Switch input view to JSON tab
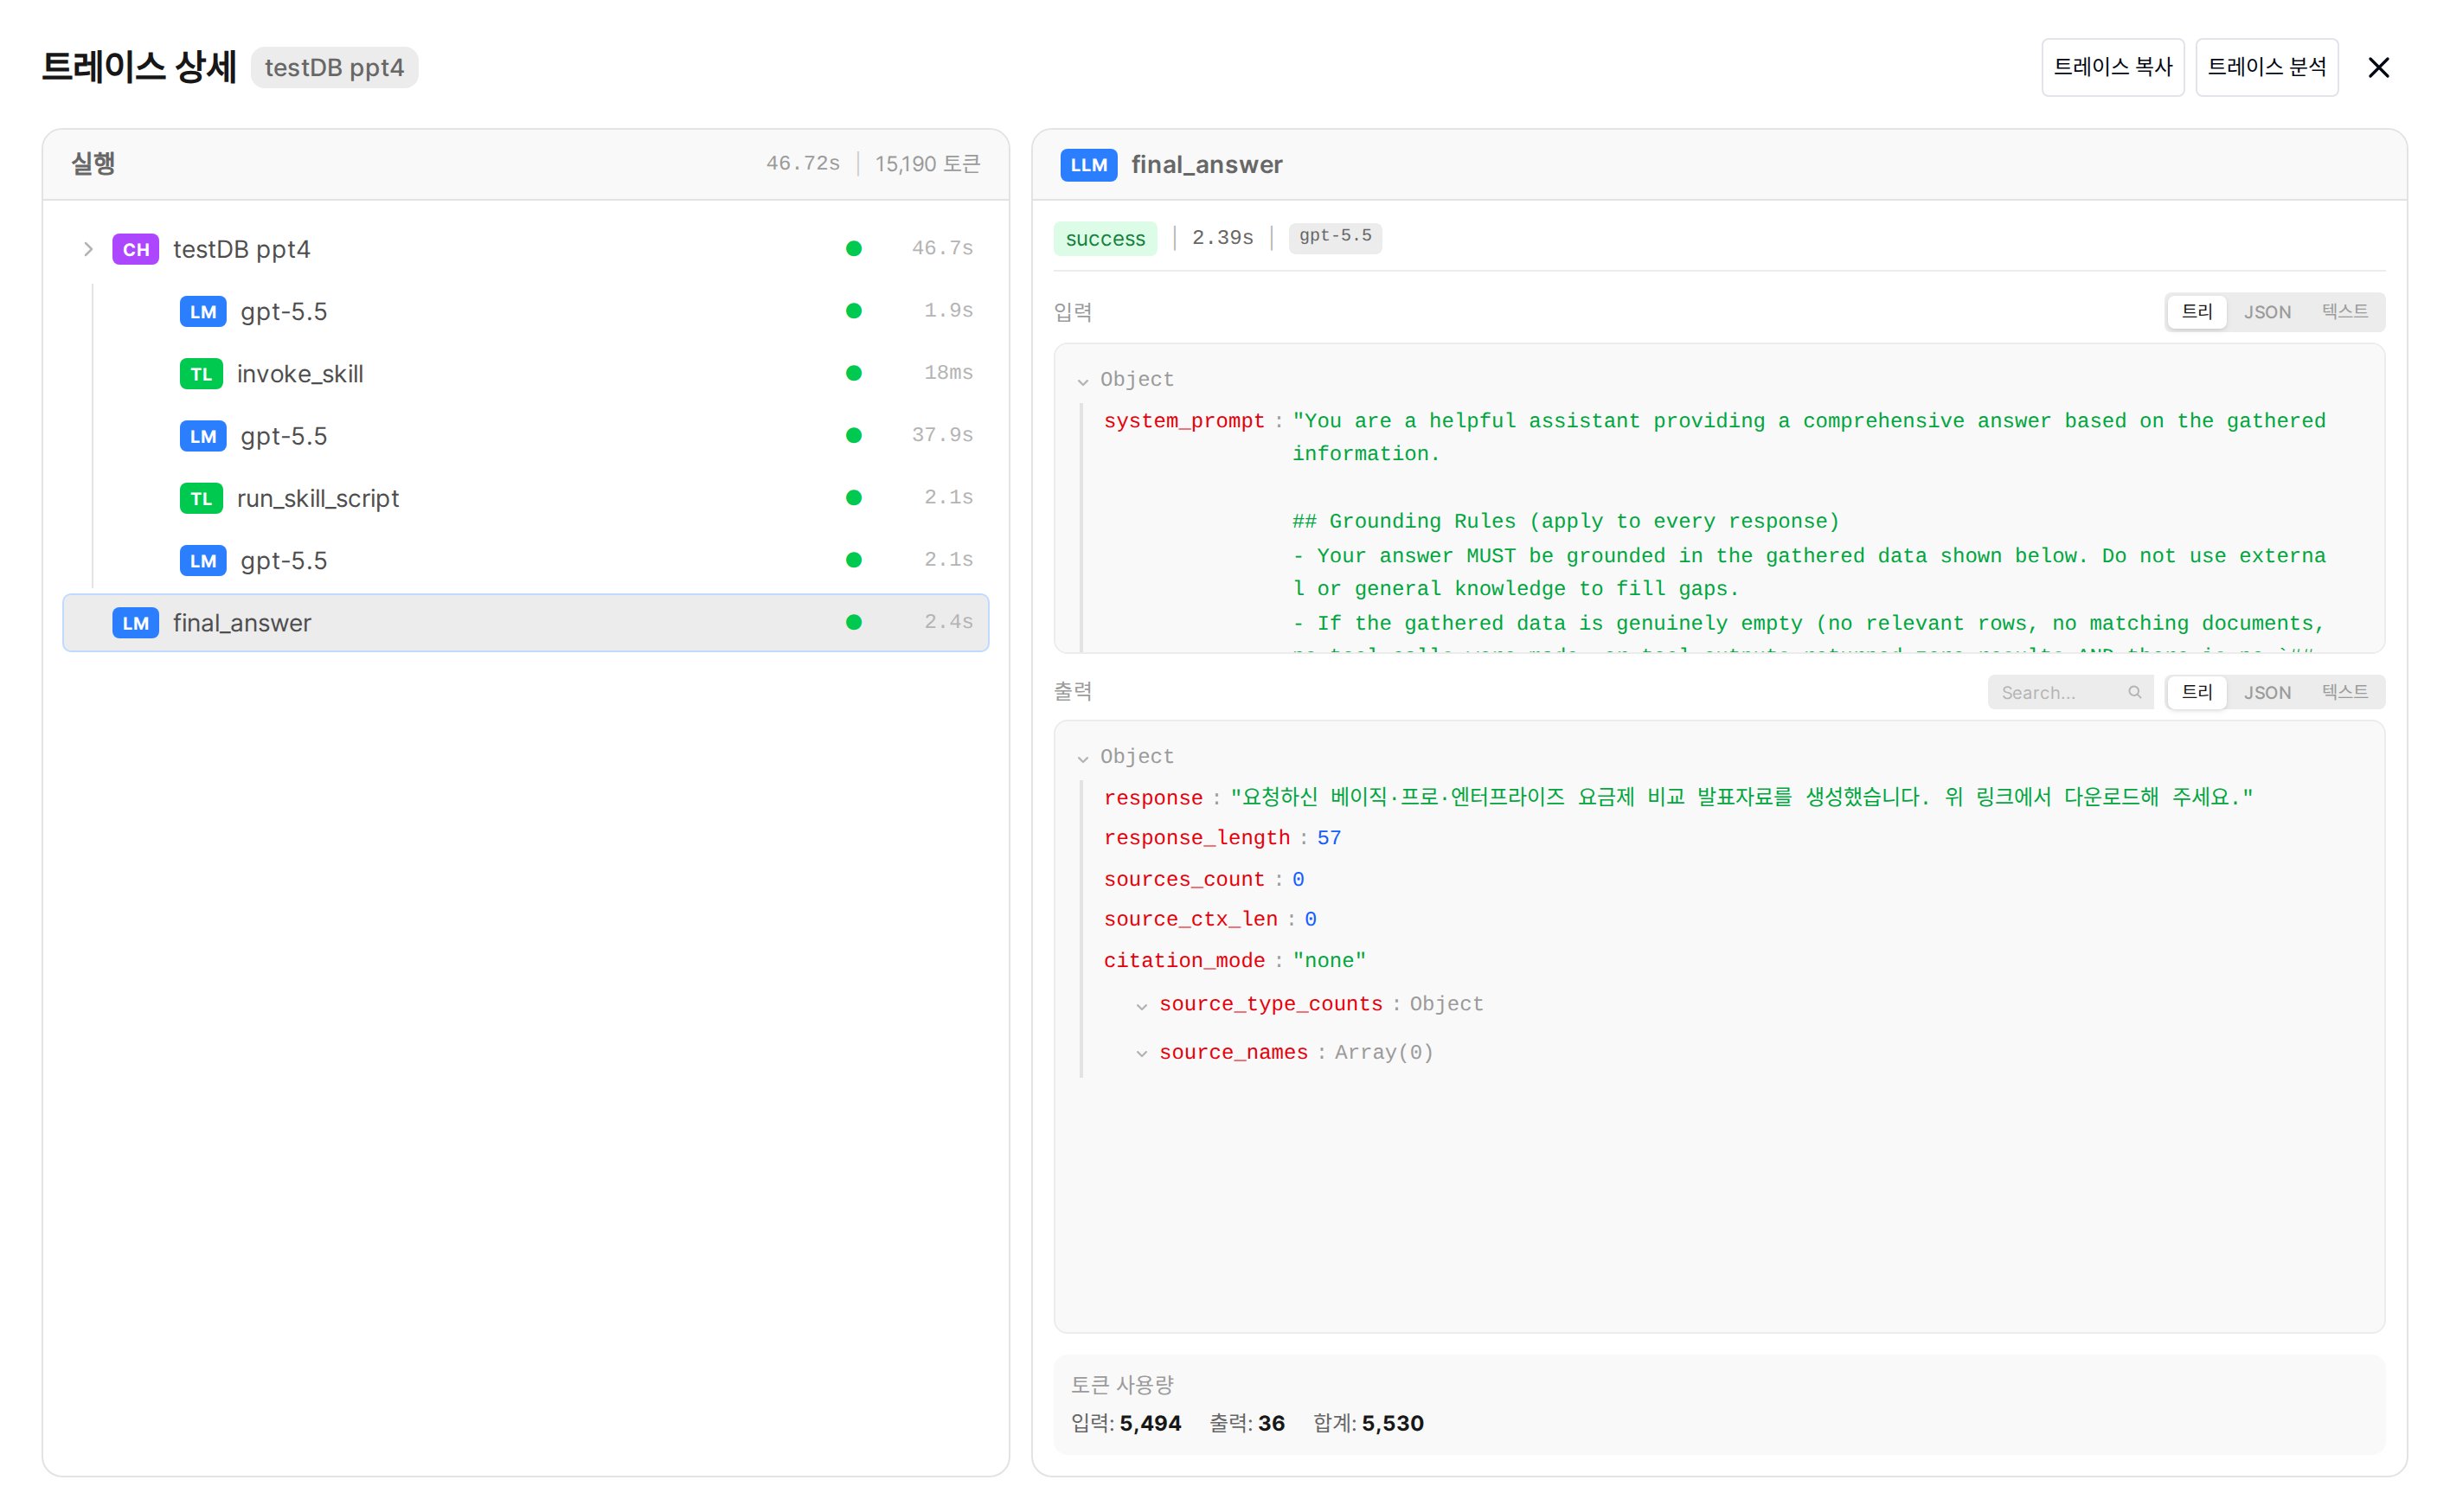 click(x=2266, y=312)
